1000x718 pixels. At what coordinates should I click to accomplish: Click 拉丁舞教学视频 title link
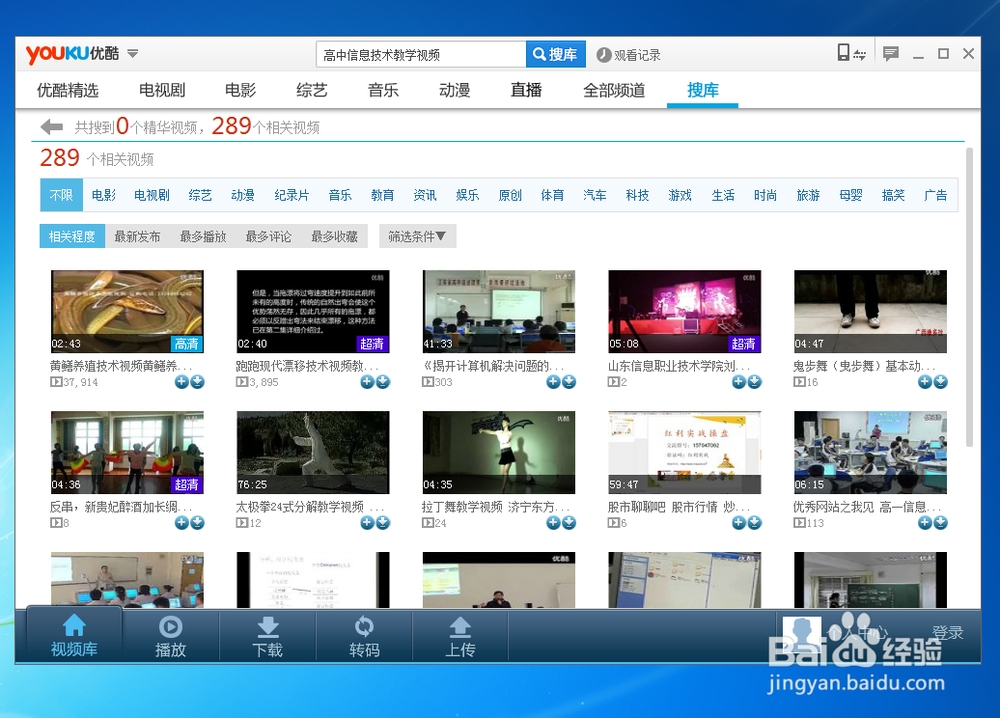[x=496, y=507]
